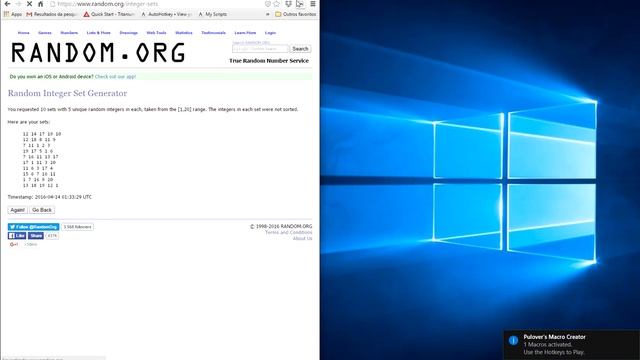Open the Home menu on RANDOM.ORG
Image resolution: width=640 pixels, height=360 pixels.
click(24, 33)
